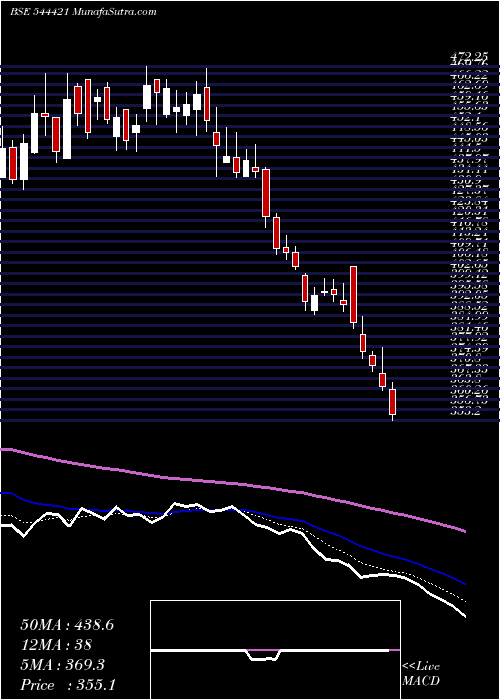Select the '12MA : 38' readout
This screenshot has height=700, width=500.
coord(56,645)
